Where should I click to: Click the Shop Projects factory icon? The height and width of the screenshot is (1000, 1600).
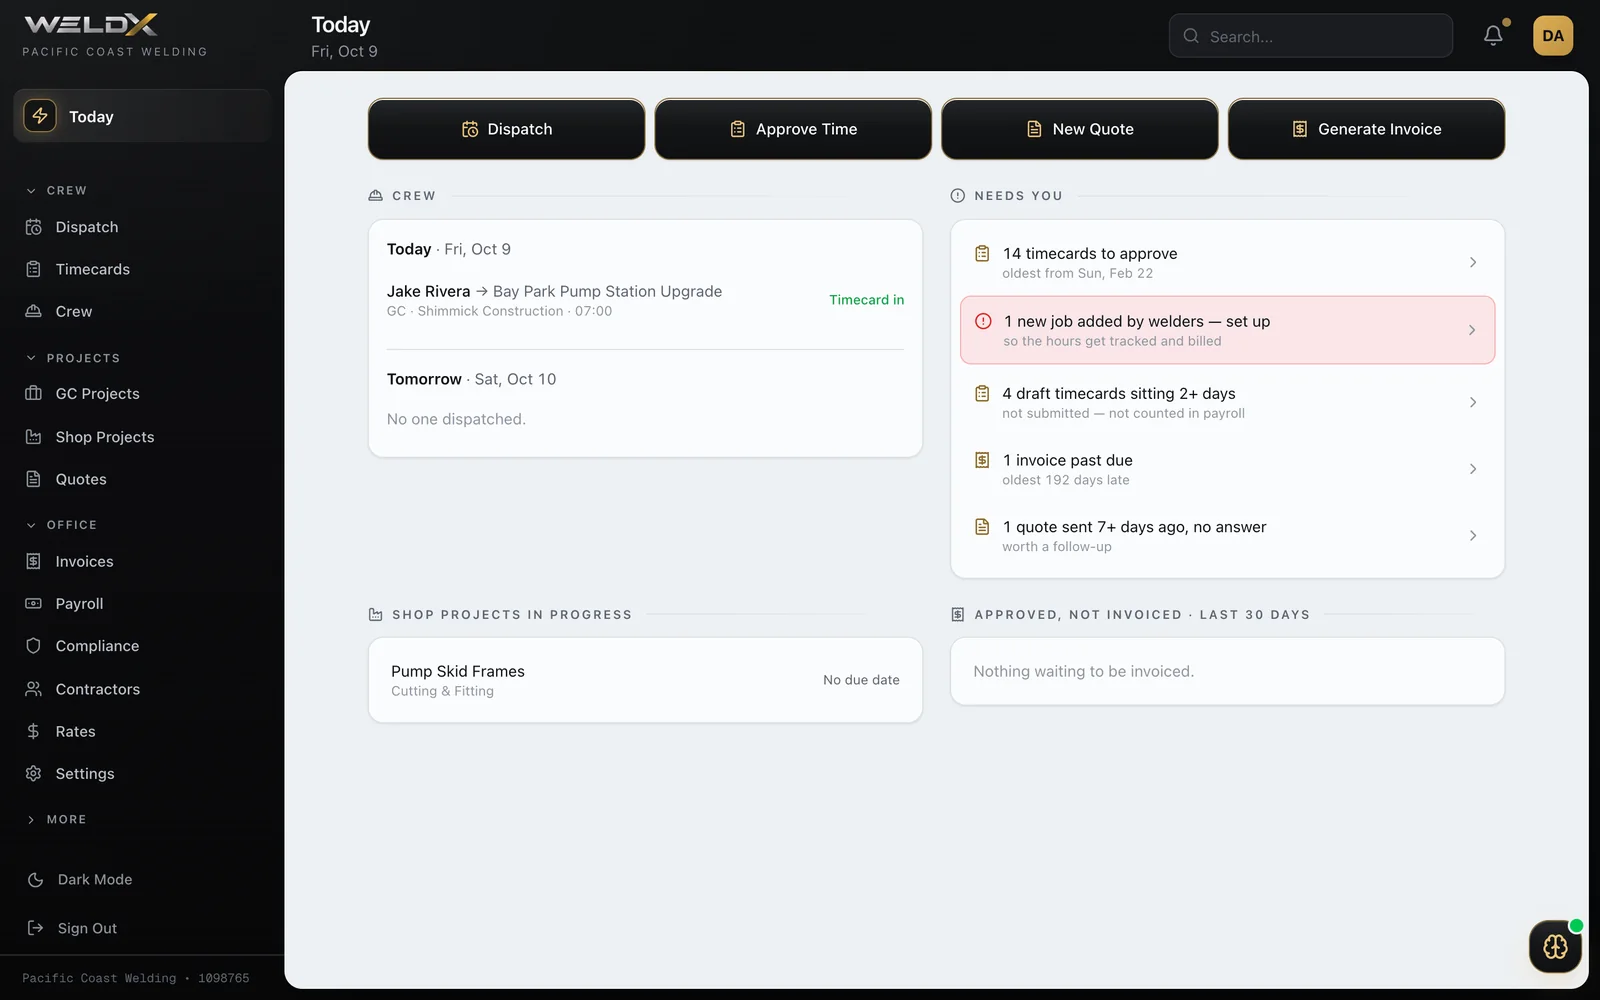click(33, 437)
